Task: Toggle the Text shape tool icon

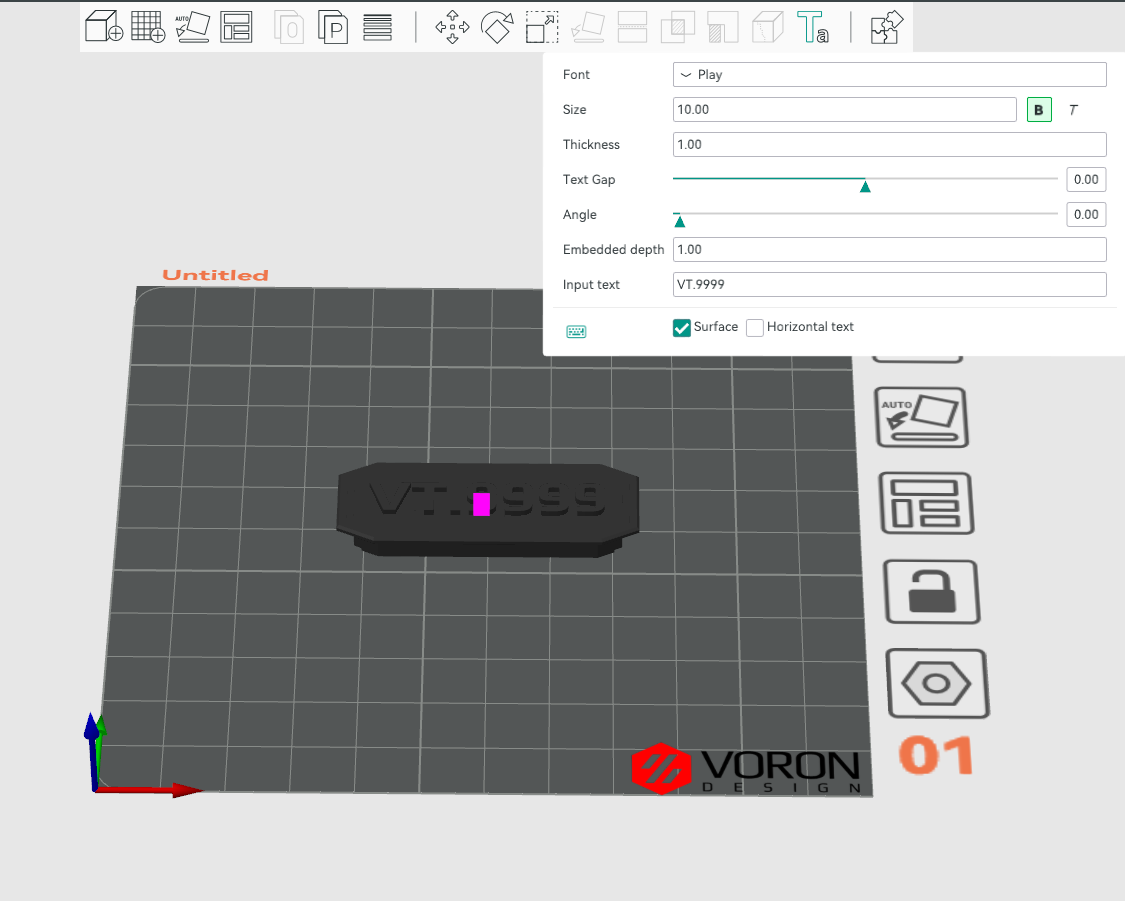Action: coord(812,27)
